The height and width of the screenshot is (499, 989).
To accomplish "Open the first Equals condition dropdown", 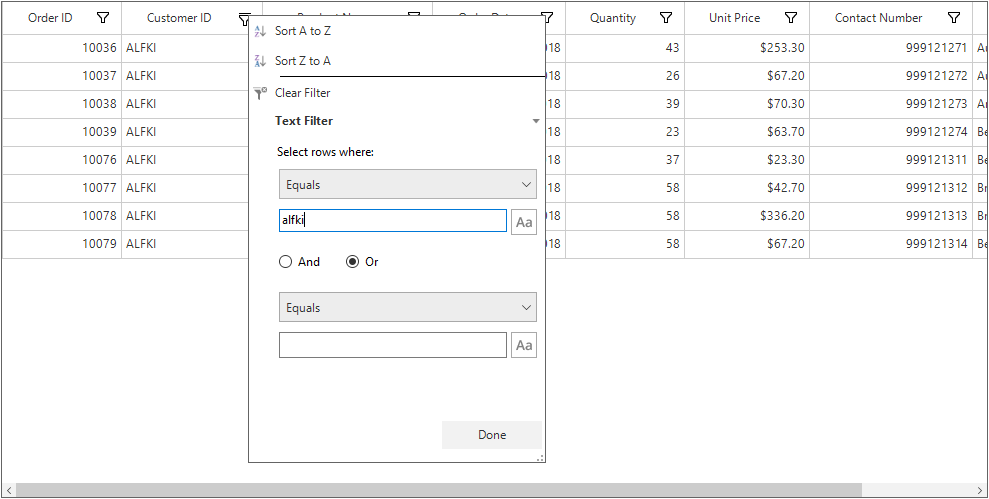I will pos(407,184).
